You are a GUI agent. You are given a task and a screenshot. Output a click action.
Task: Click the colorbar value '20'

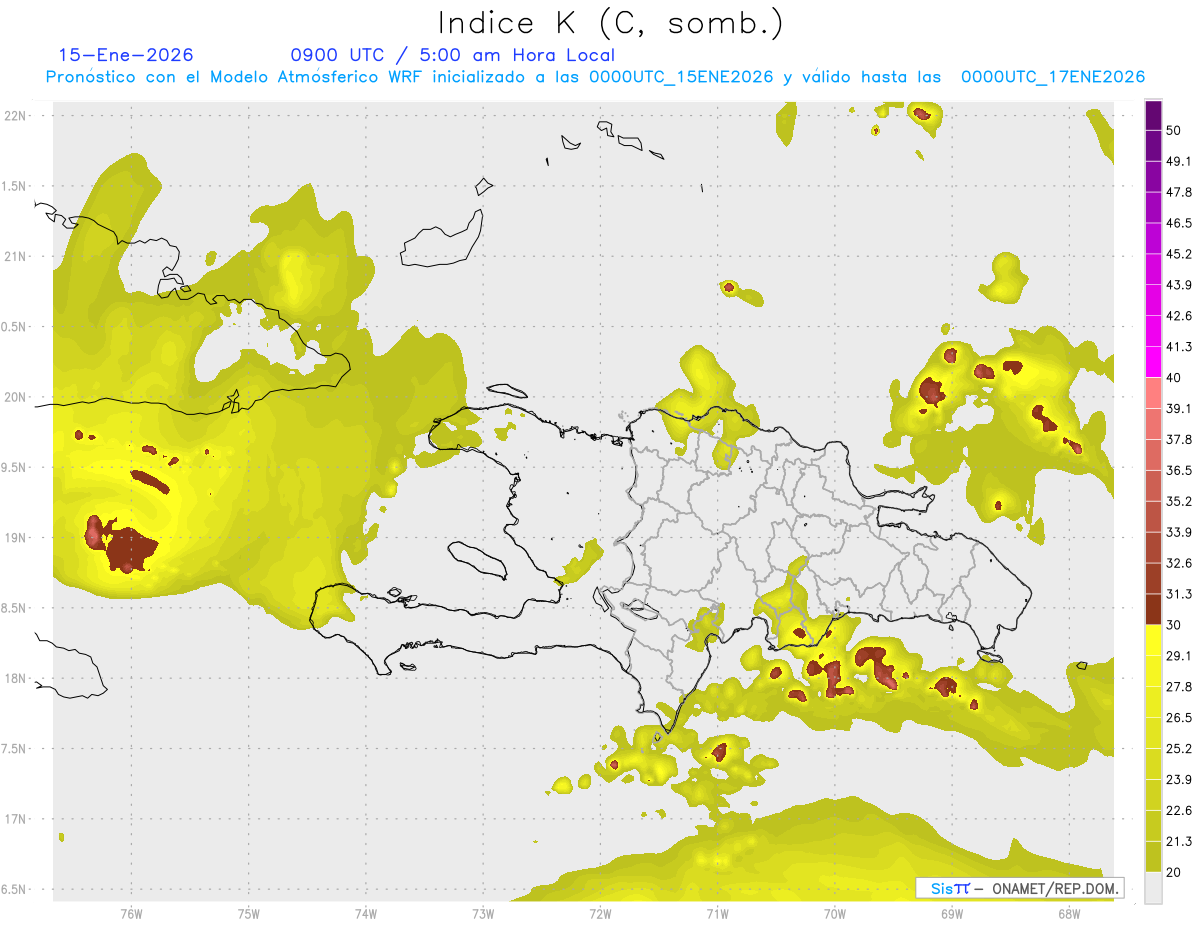1176,872
